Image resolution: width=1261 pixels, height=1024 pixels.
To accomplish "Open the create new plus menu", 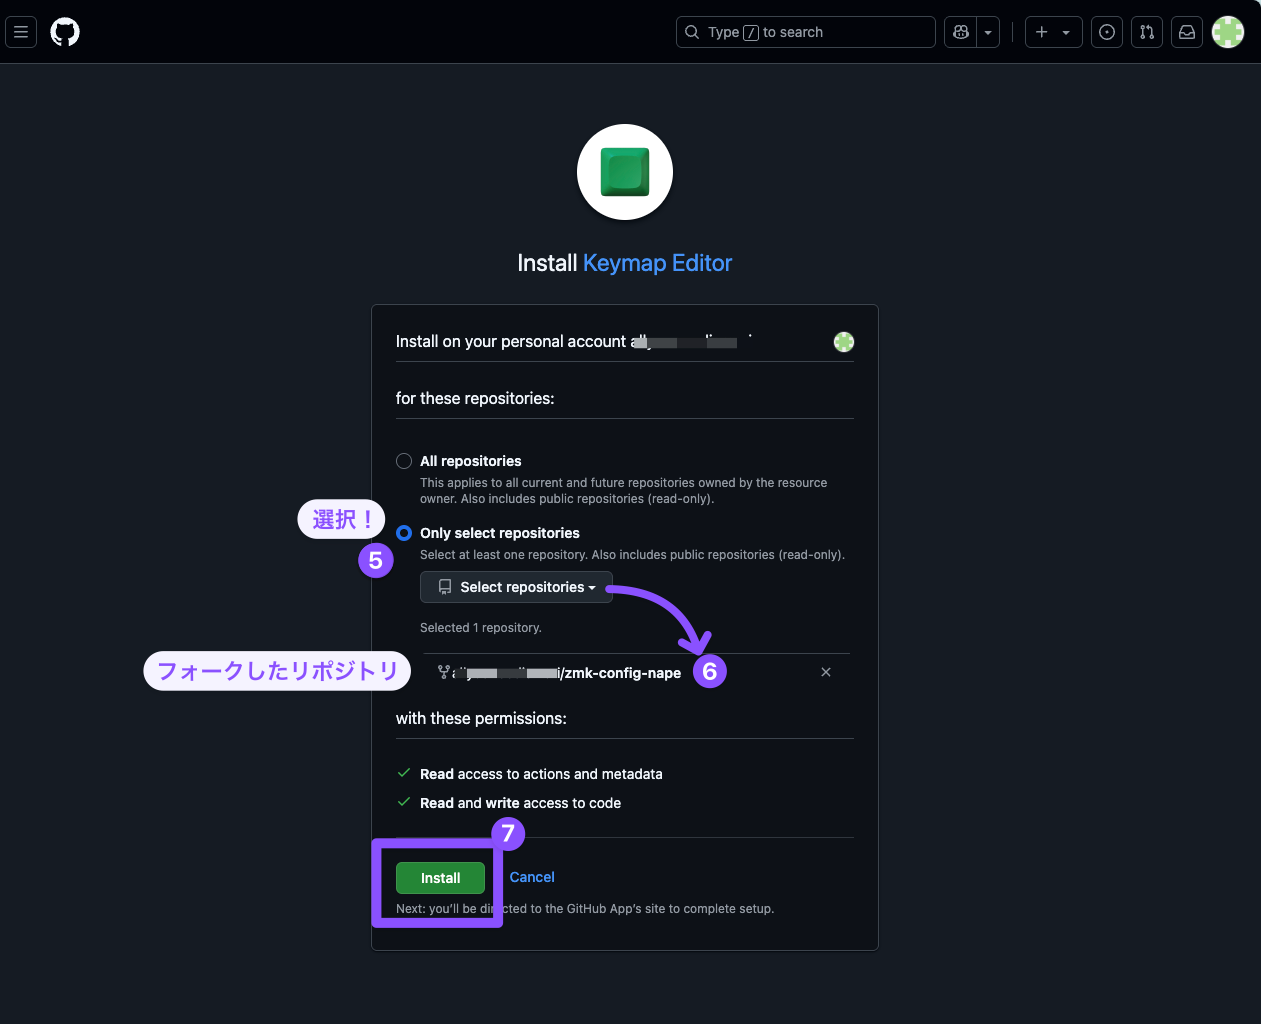I will point(1053,32).
